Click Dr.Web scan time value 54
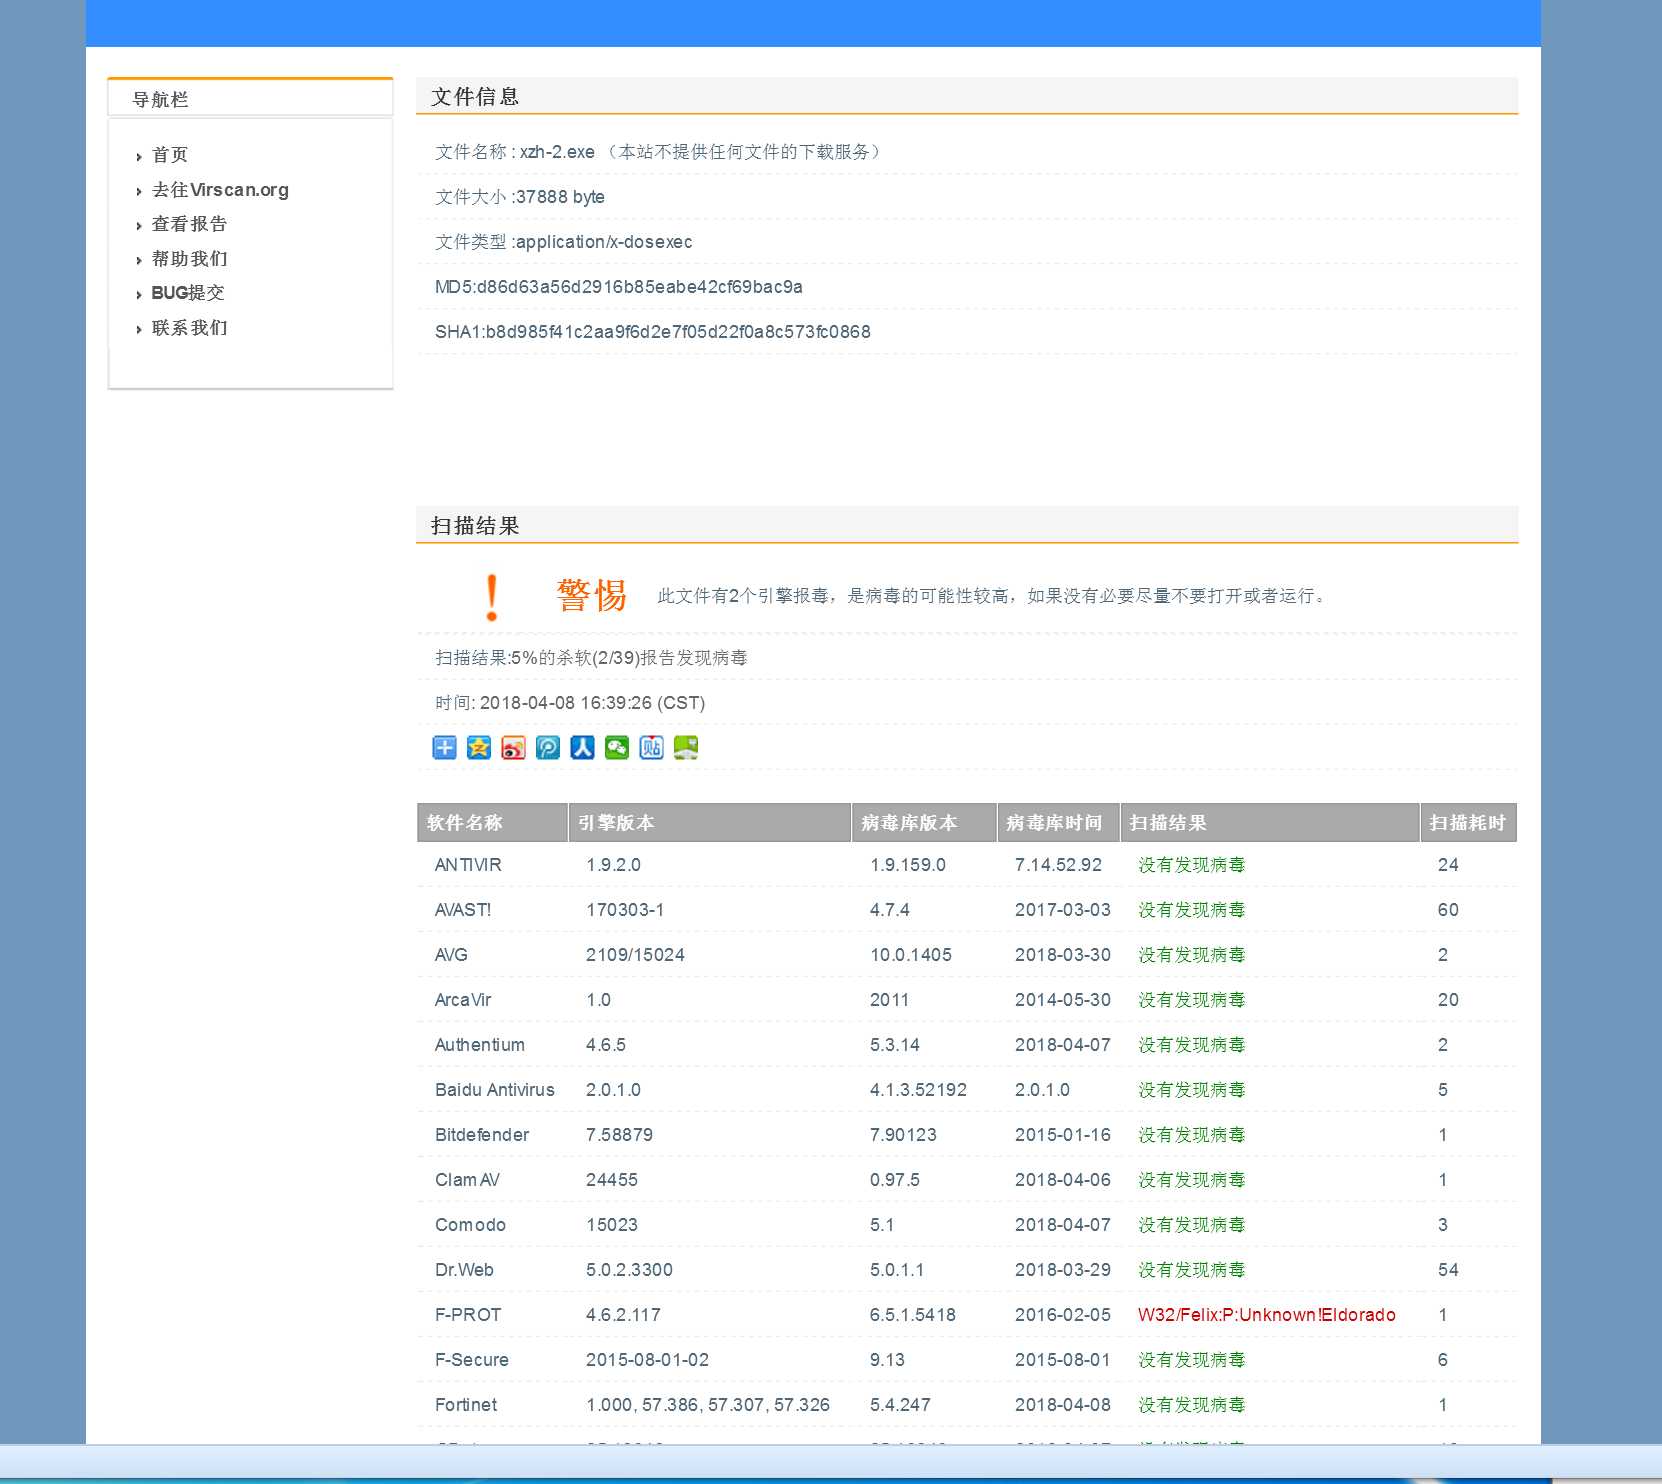1662x1484 pixels. [x=1448, y=1270]
